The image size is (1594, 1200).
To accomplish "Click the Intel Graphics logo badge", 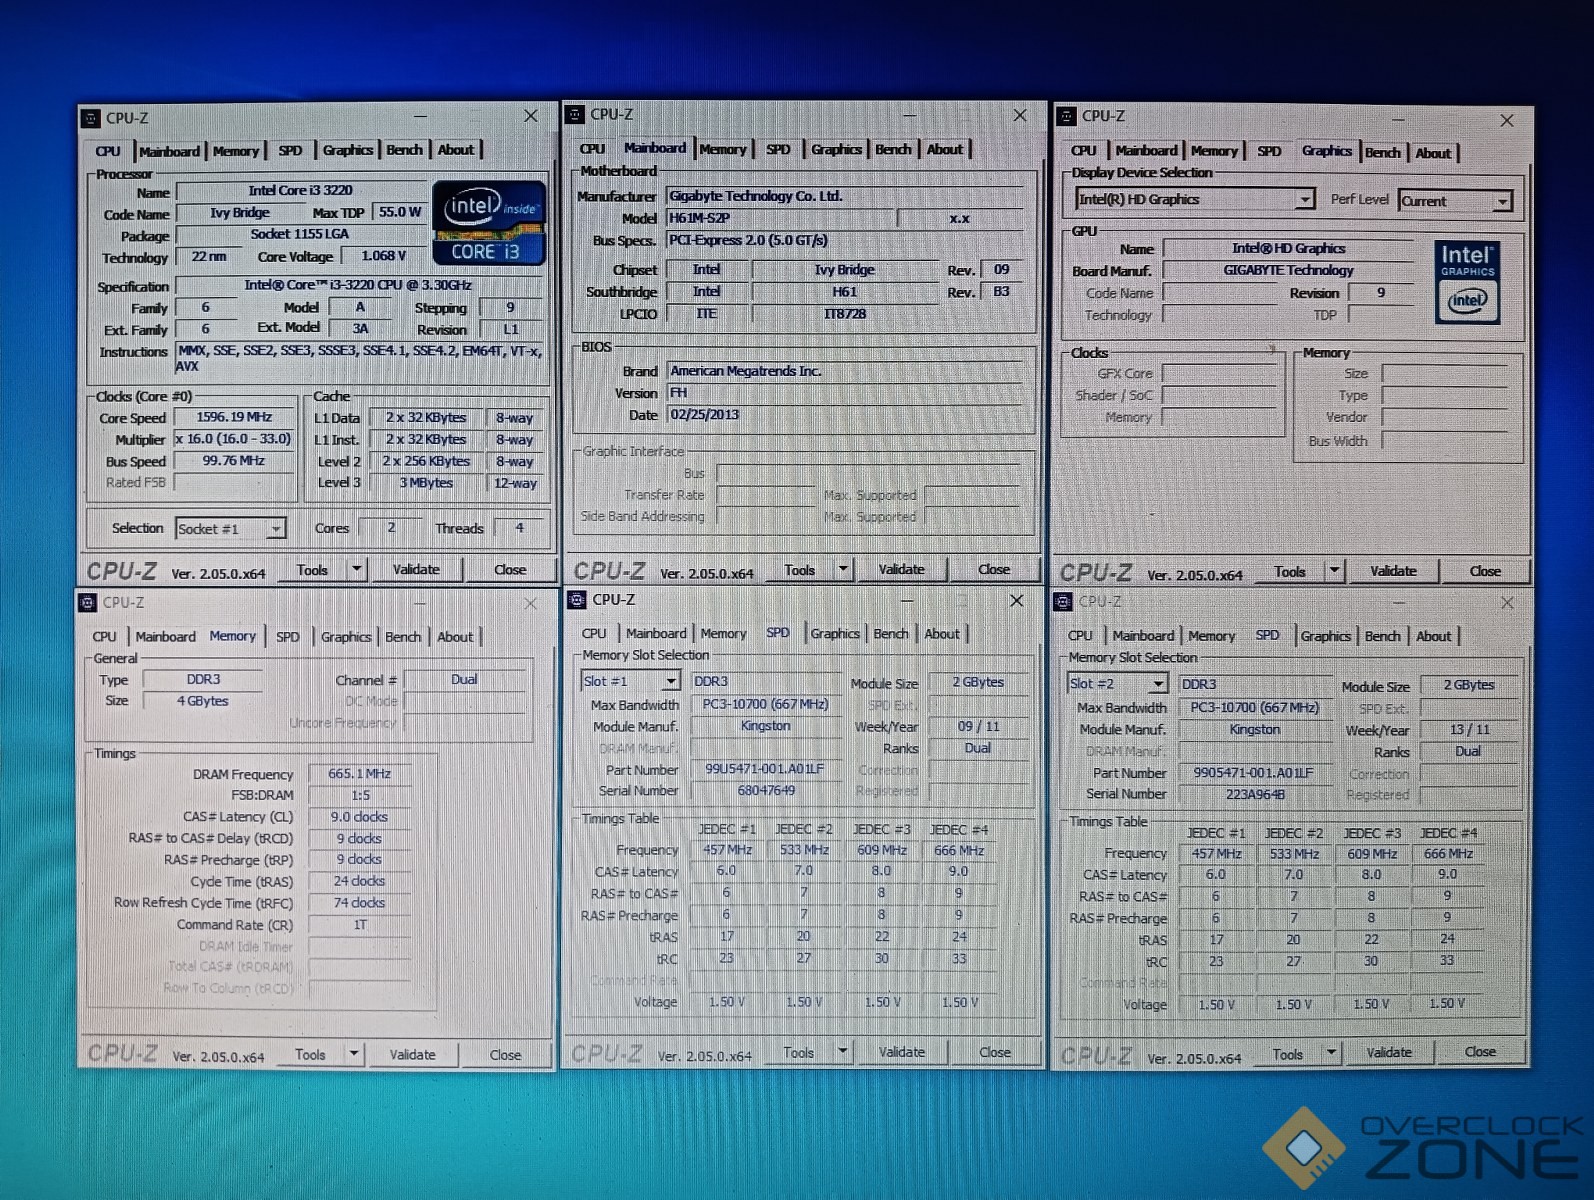I will click(x=1467, y=282).
